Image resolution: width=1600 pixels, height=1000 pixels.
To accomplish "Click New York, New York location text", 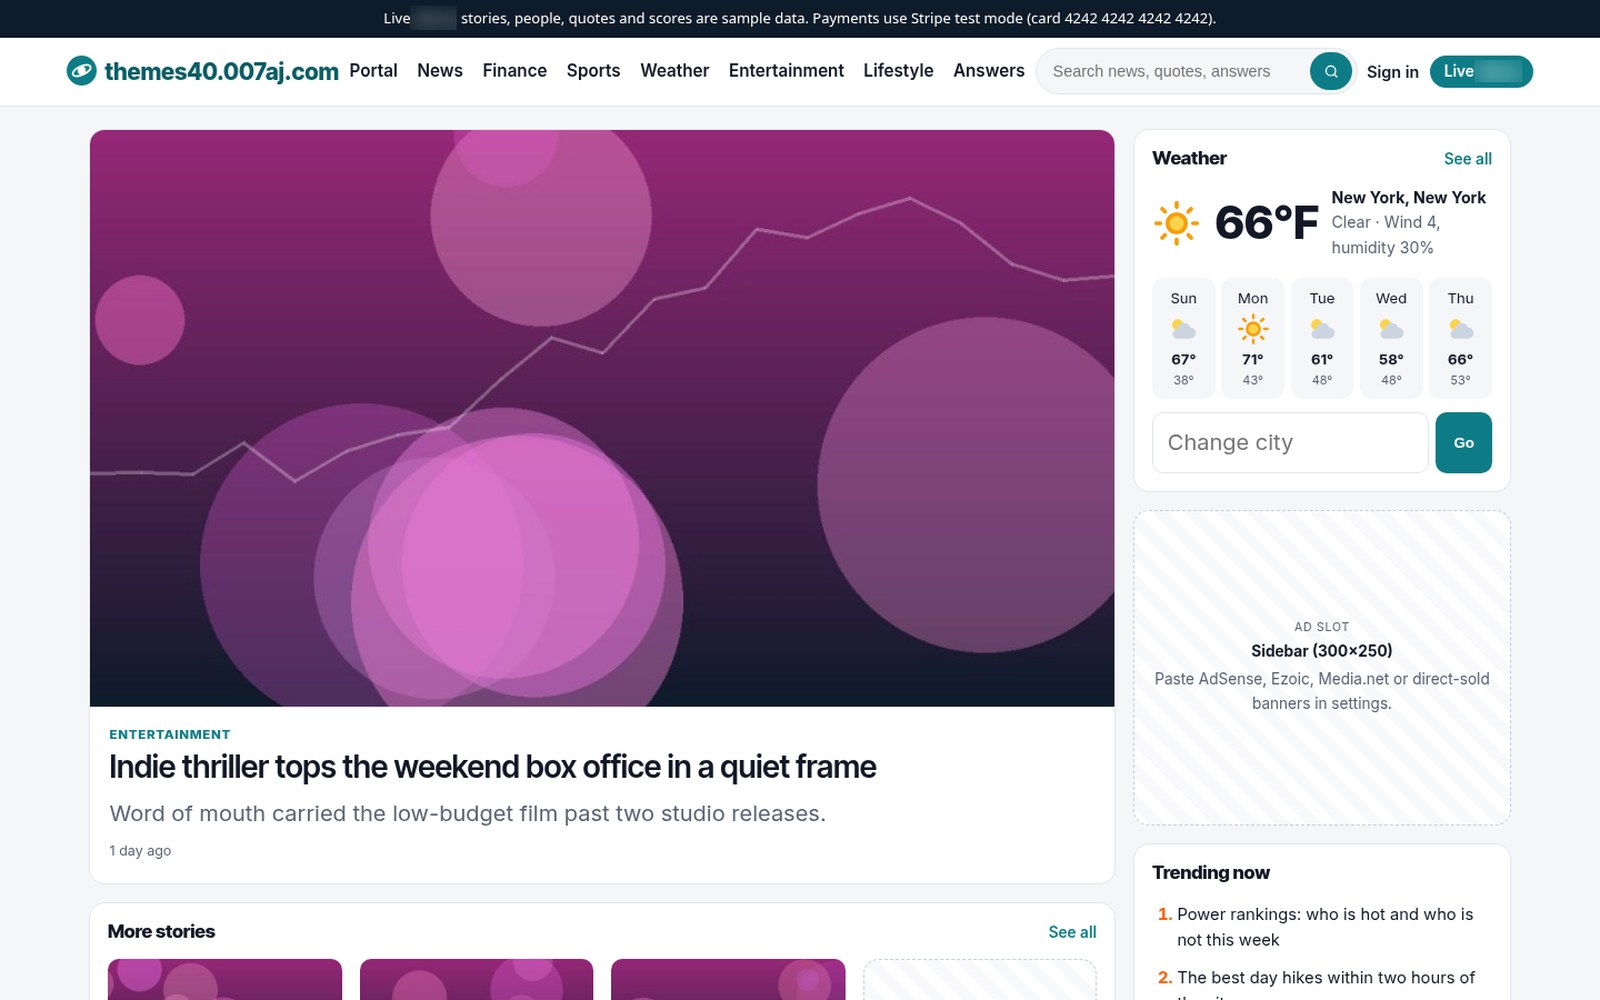I will coord(1408,197).
